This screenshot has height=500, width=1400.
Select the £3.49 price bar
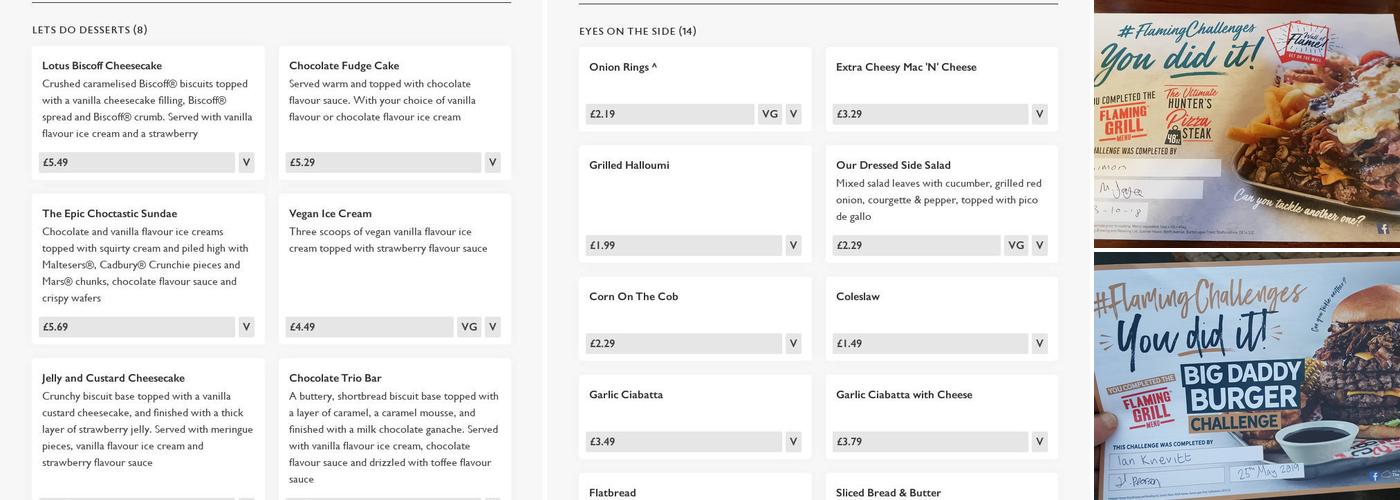click(684, 441)
